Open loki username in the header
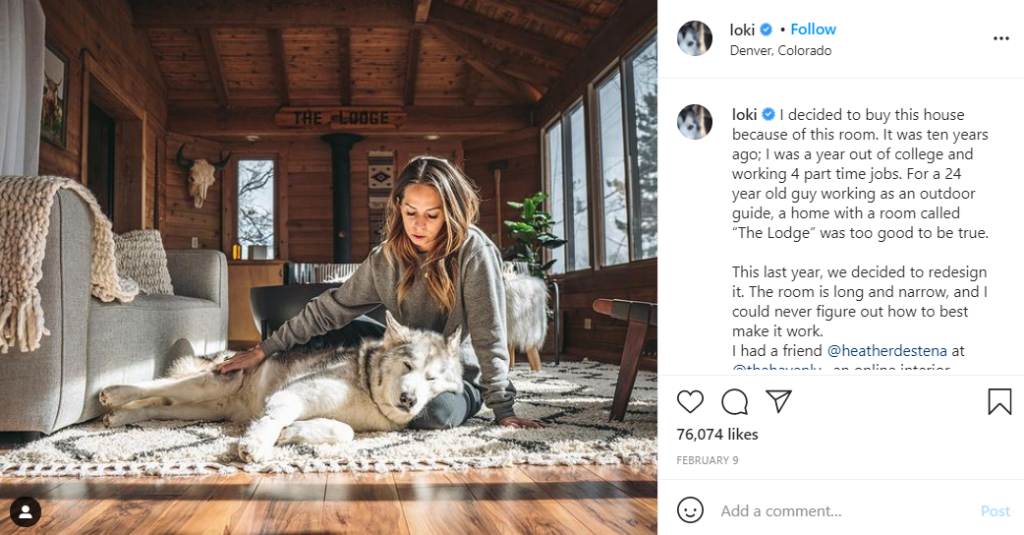Screen dimensions: 1024x535 [x=742, y=30]
